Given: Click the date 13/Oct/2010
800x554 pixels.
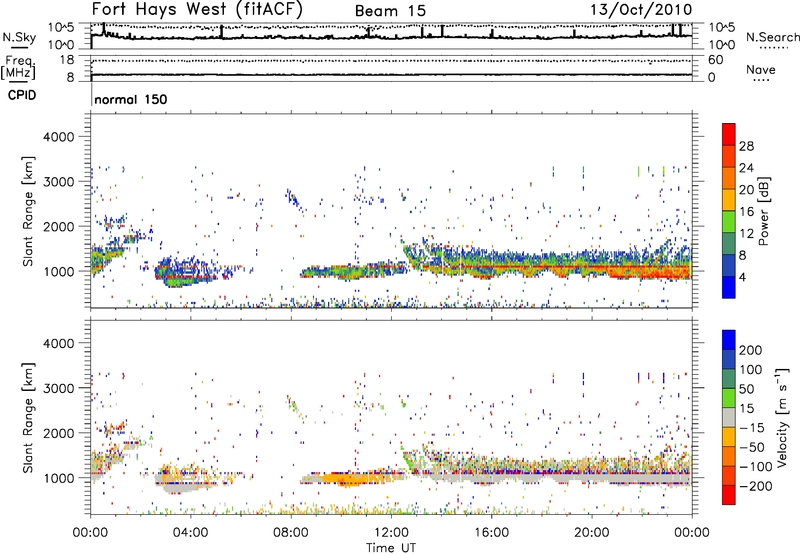Looking at the screenshot, I should point(641,9).
